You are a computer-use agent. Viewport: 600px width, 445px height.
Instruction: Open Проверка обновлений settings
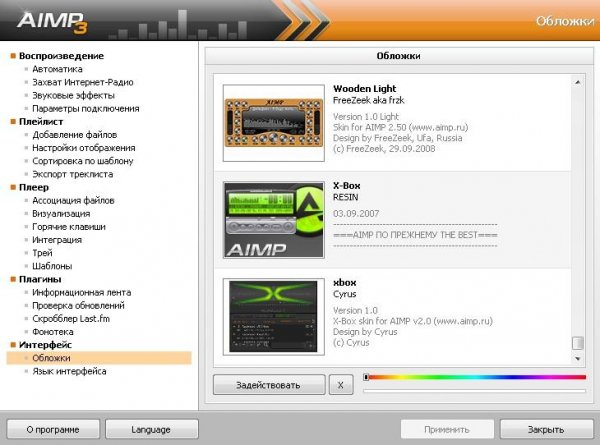78,306
